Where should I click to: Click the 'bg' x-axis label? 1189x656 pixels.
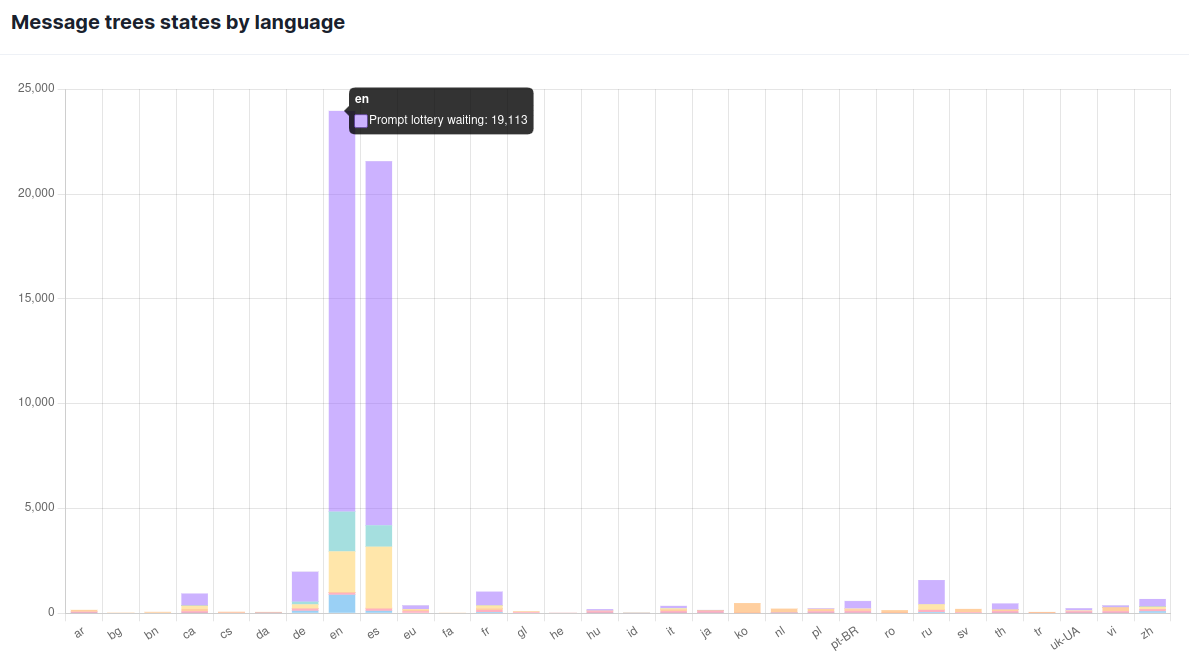coord(115,632)
